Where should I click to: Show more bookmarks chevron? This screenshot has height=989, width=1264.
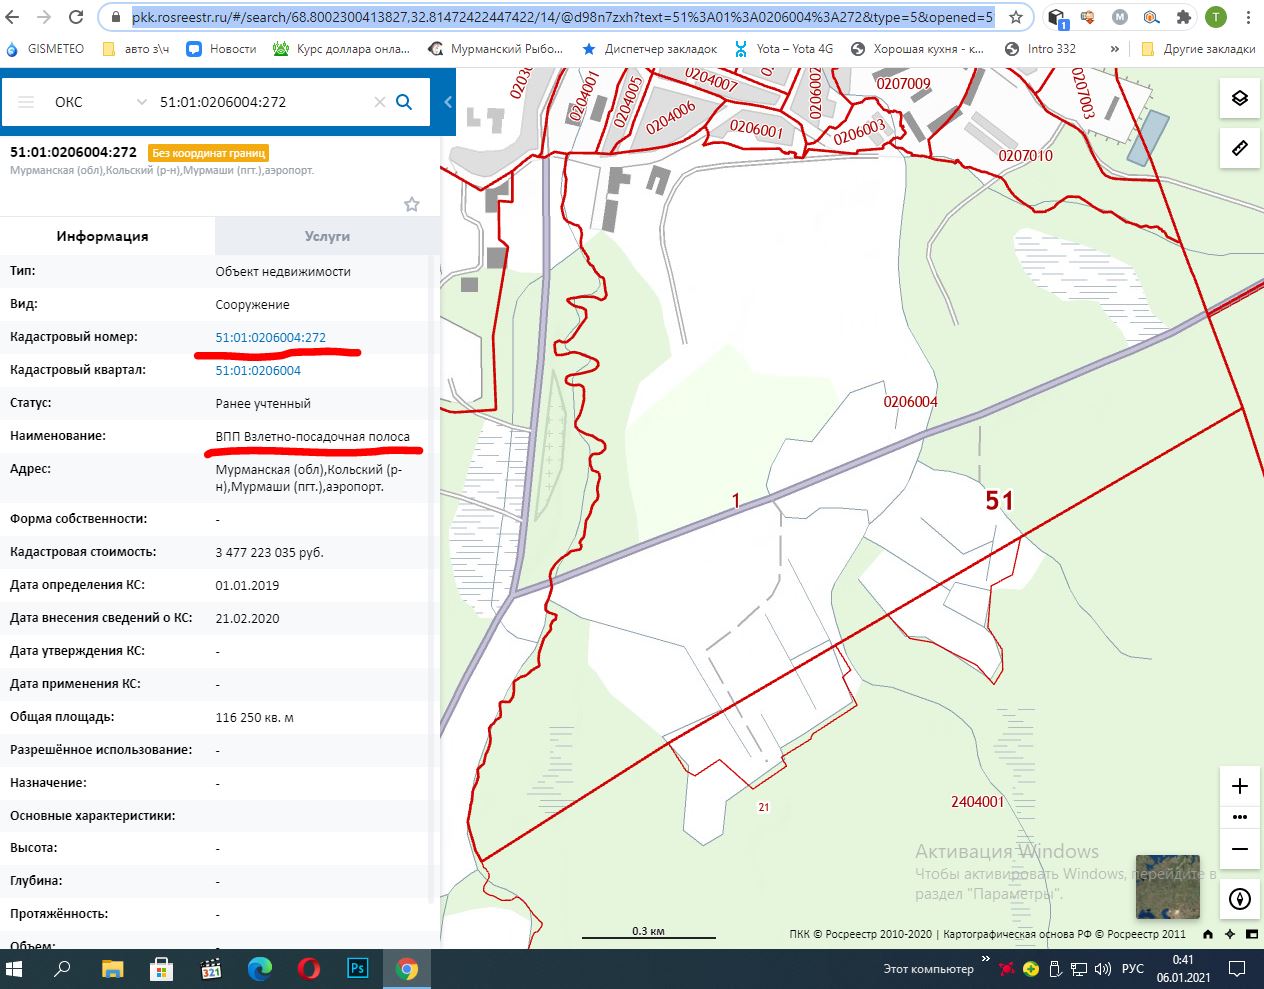click(x=1114, y=49)
